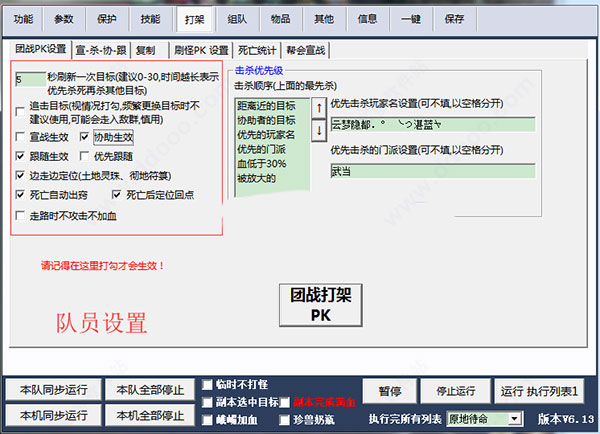Toggle the 副本选中目标 checkbox
Viewport: 600px width, 434px height.
click(207, 402)
